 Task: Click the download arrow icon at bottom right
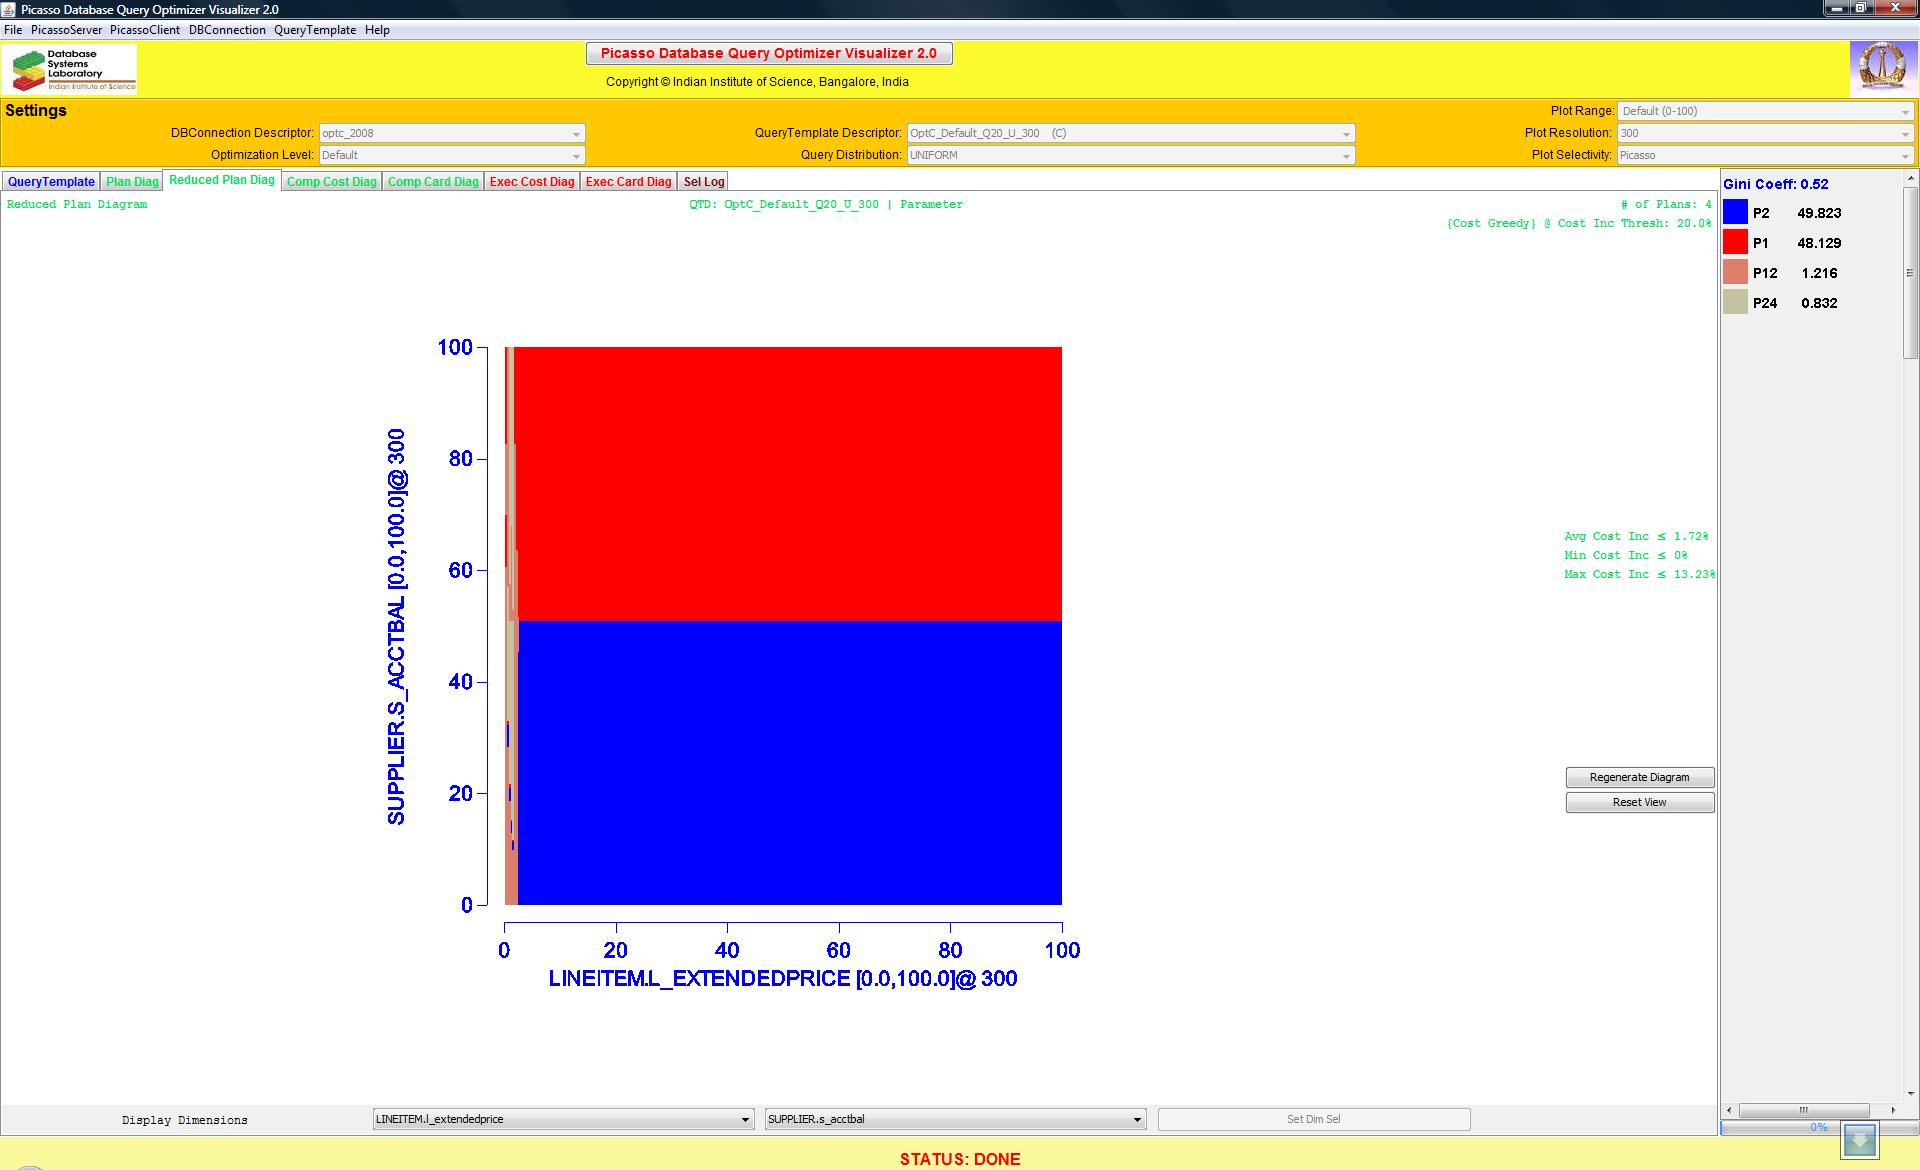[1860, 1139]
